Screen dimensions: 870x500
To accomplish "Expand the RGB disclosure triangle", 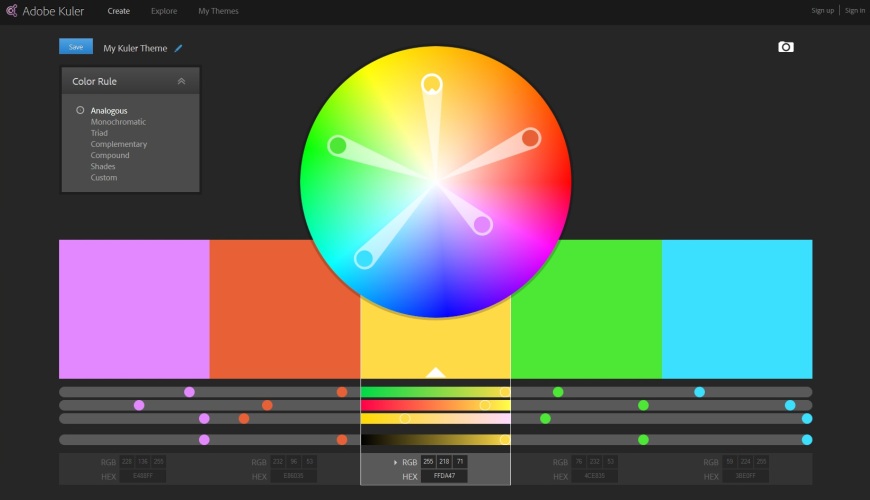I will tap(395, 462).
